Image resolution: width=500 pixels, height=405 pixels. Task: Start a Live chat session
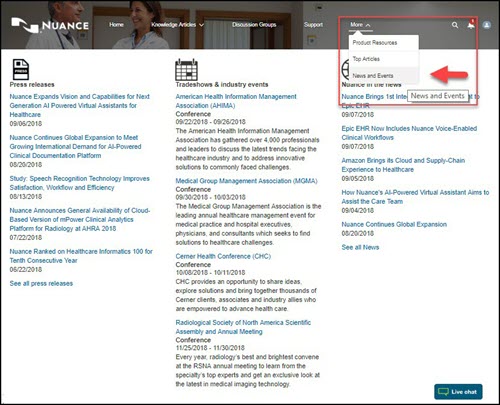458,392
